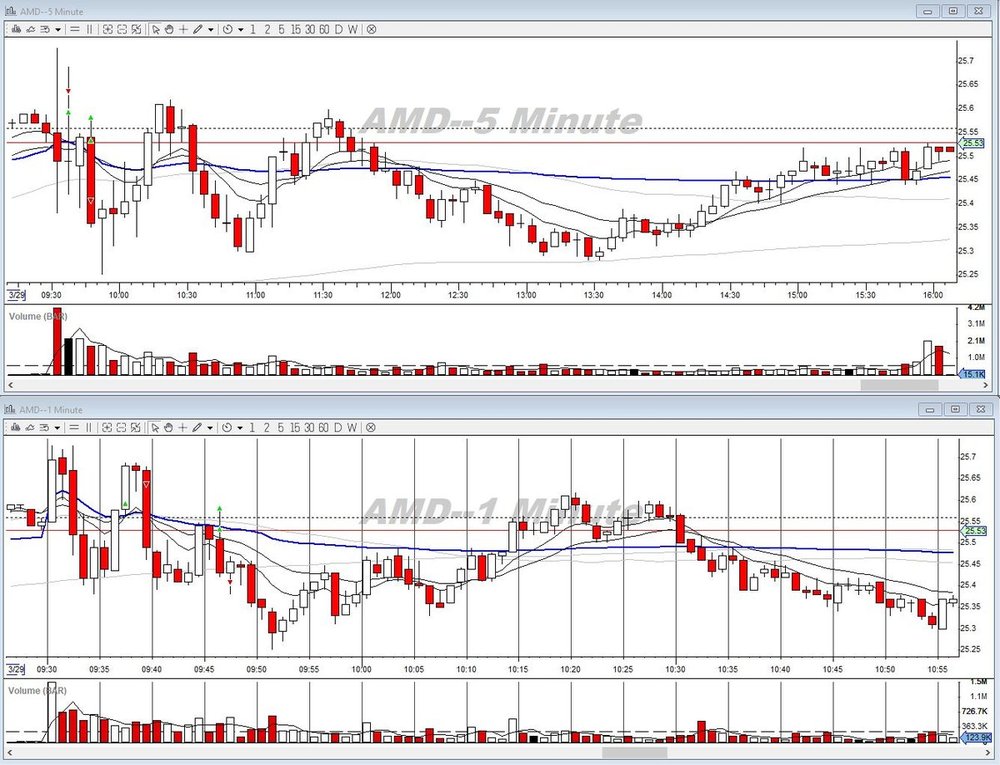Click studies list icon in 1 Minute toolbar
The width and height of the screenshot is (1000, 765).
coord(45,427)
